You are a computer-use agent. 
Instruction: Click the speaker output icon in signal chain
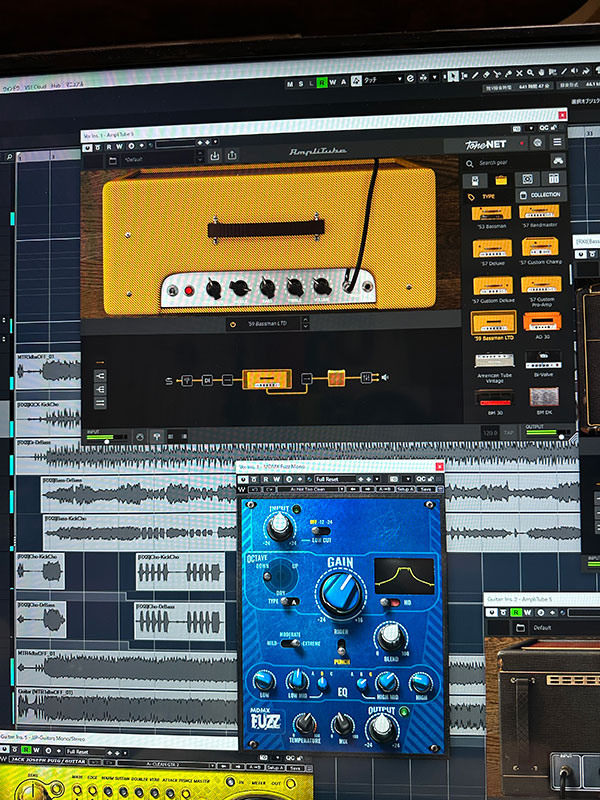385,378
